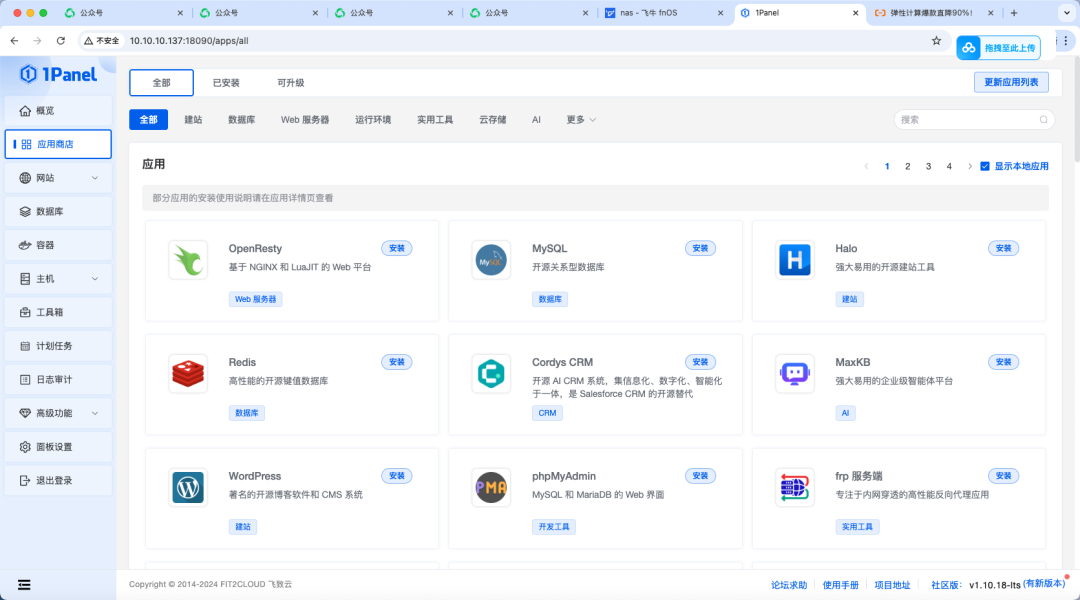
Task: Go to page 3 of apps
Action: [x=928, y=166]
